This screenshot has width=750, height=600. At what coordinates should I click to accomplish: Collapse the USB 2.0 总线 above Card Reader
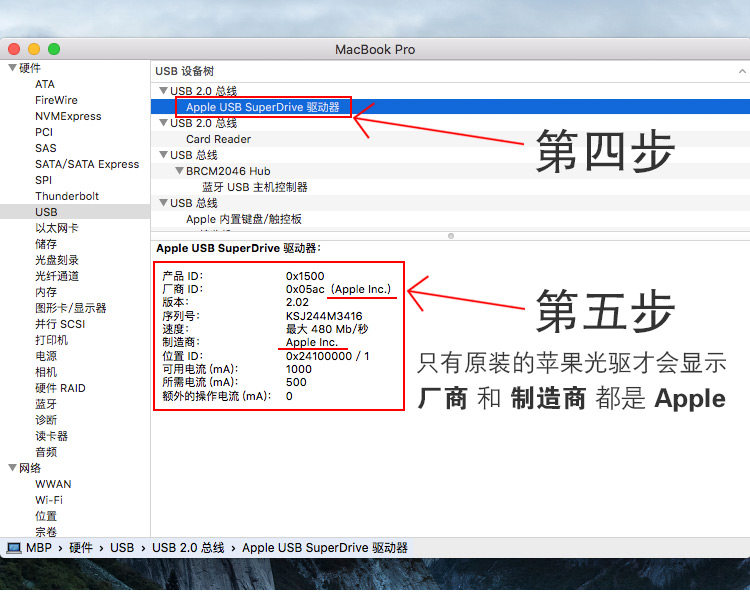163,122
